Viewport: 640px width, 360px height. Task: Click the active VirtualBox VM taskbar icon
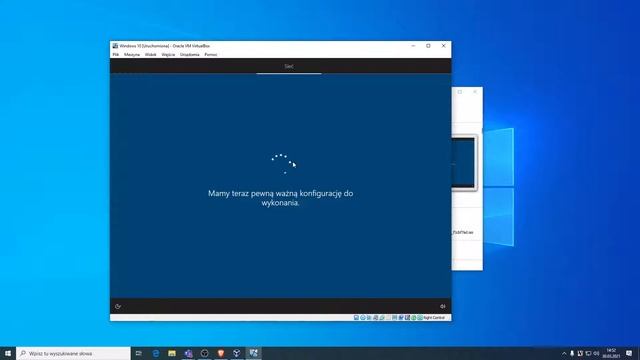click(x=253, y=353)
